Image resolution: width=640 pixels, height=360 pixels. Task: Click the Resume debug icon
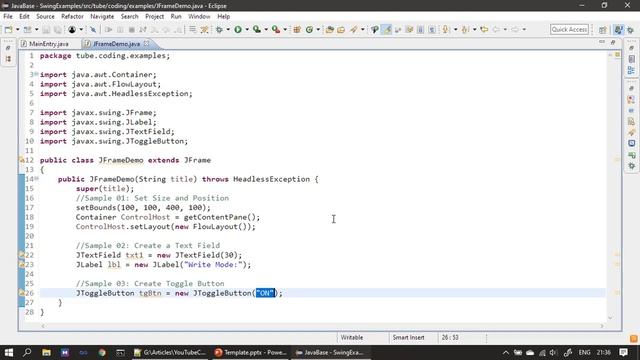pyautogui.click(x=109, y=29)
